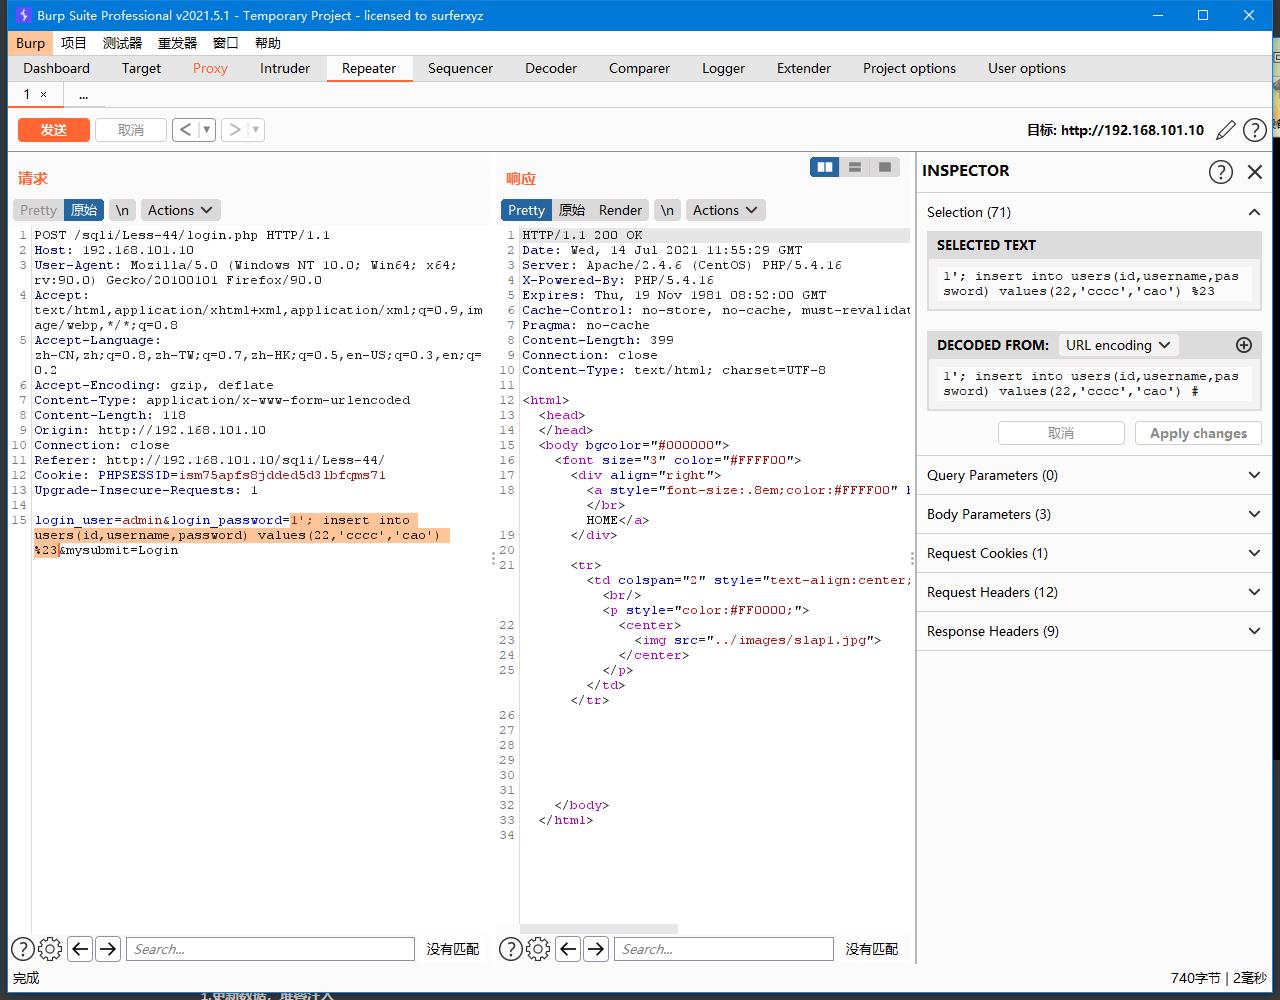Click the Burp Suite logo icon

22,15
